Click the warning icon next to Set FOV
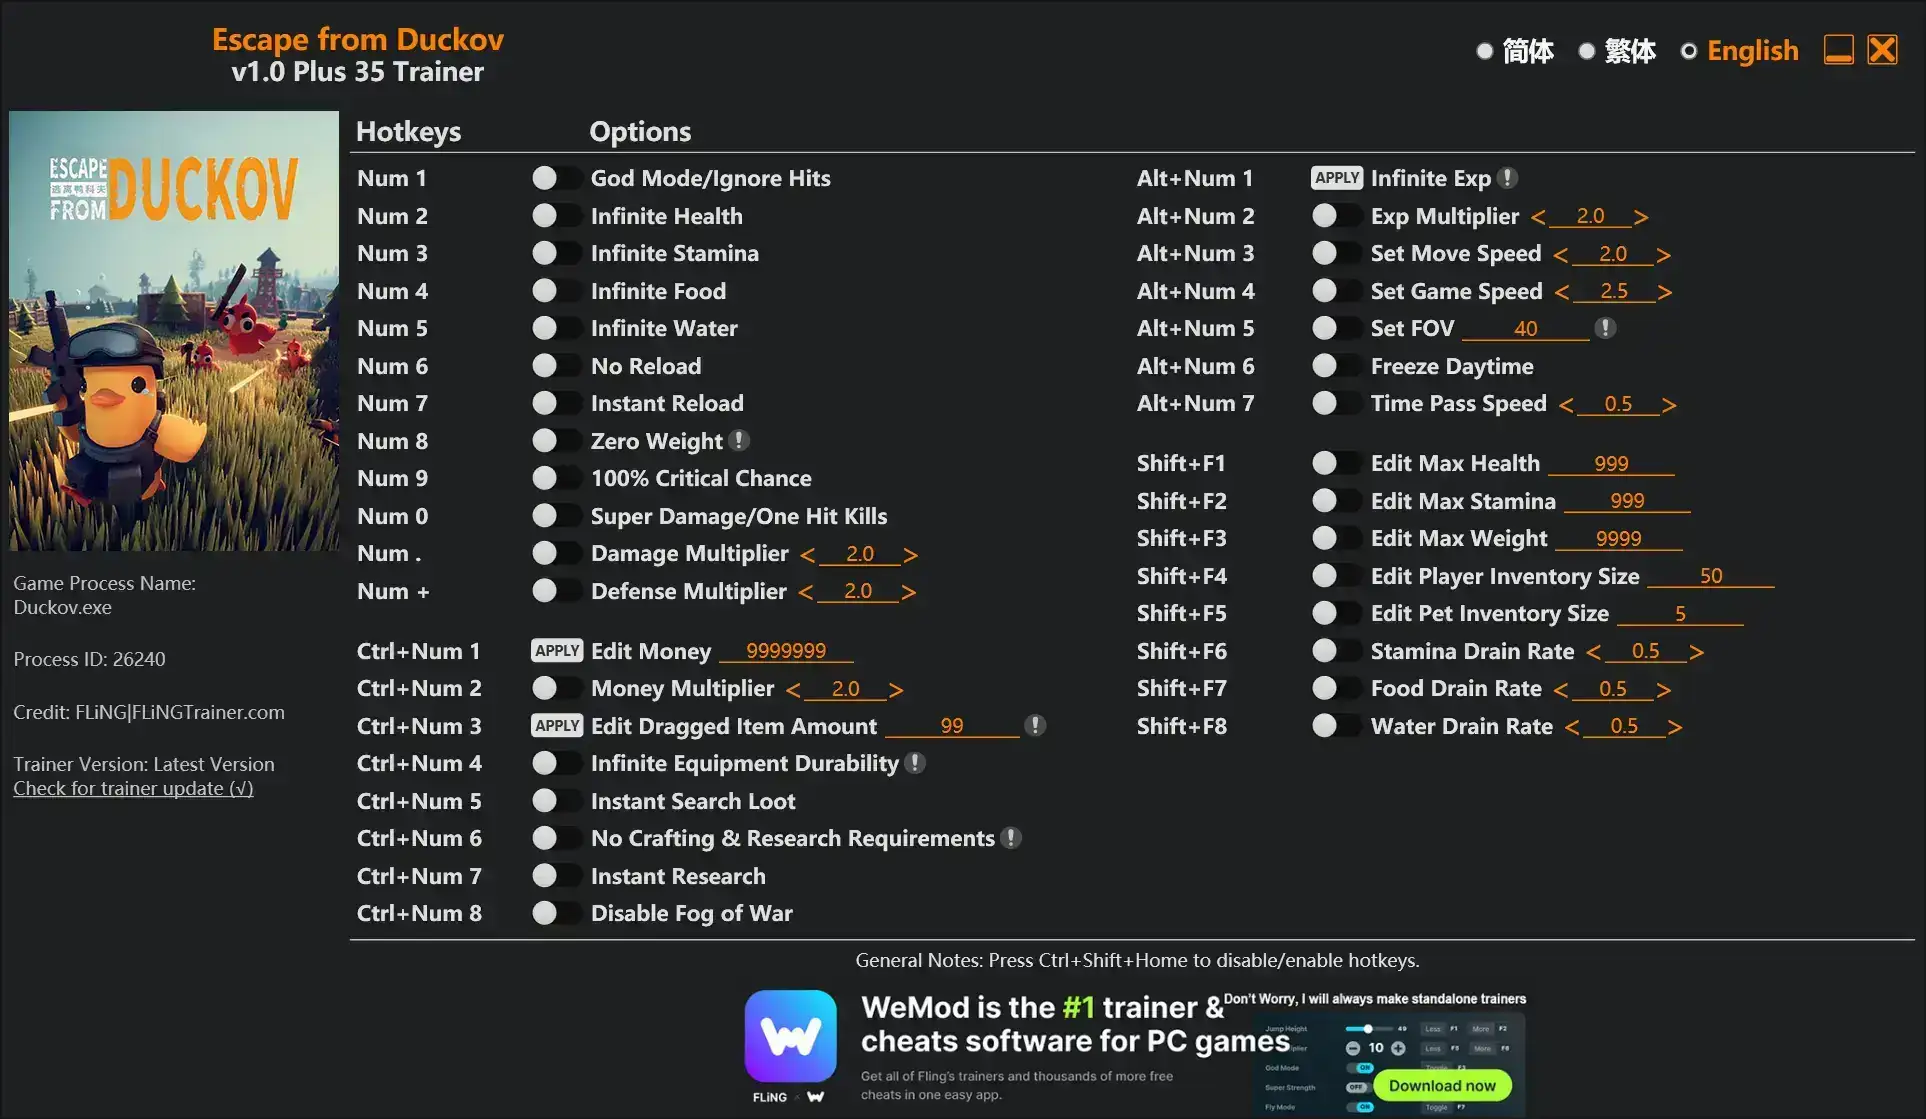Viewport: 1926px width, 1119px height. pyautogui.click(x=1605, y=328)
